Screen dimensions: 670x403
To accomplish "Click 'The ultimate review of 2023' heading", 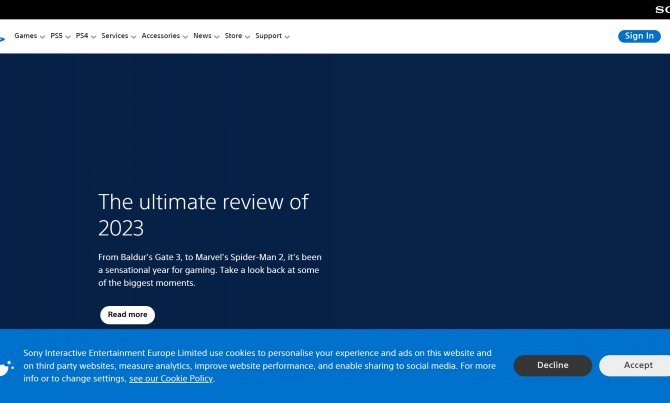I will pyautogui.click(x=203, y=215).
